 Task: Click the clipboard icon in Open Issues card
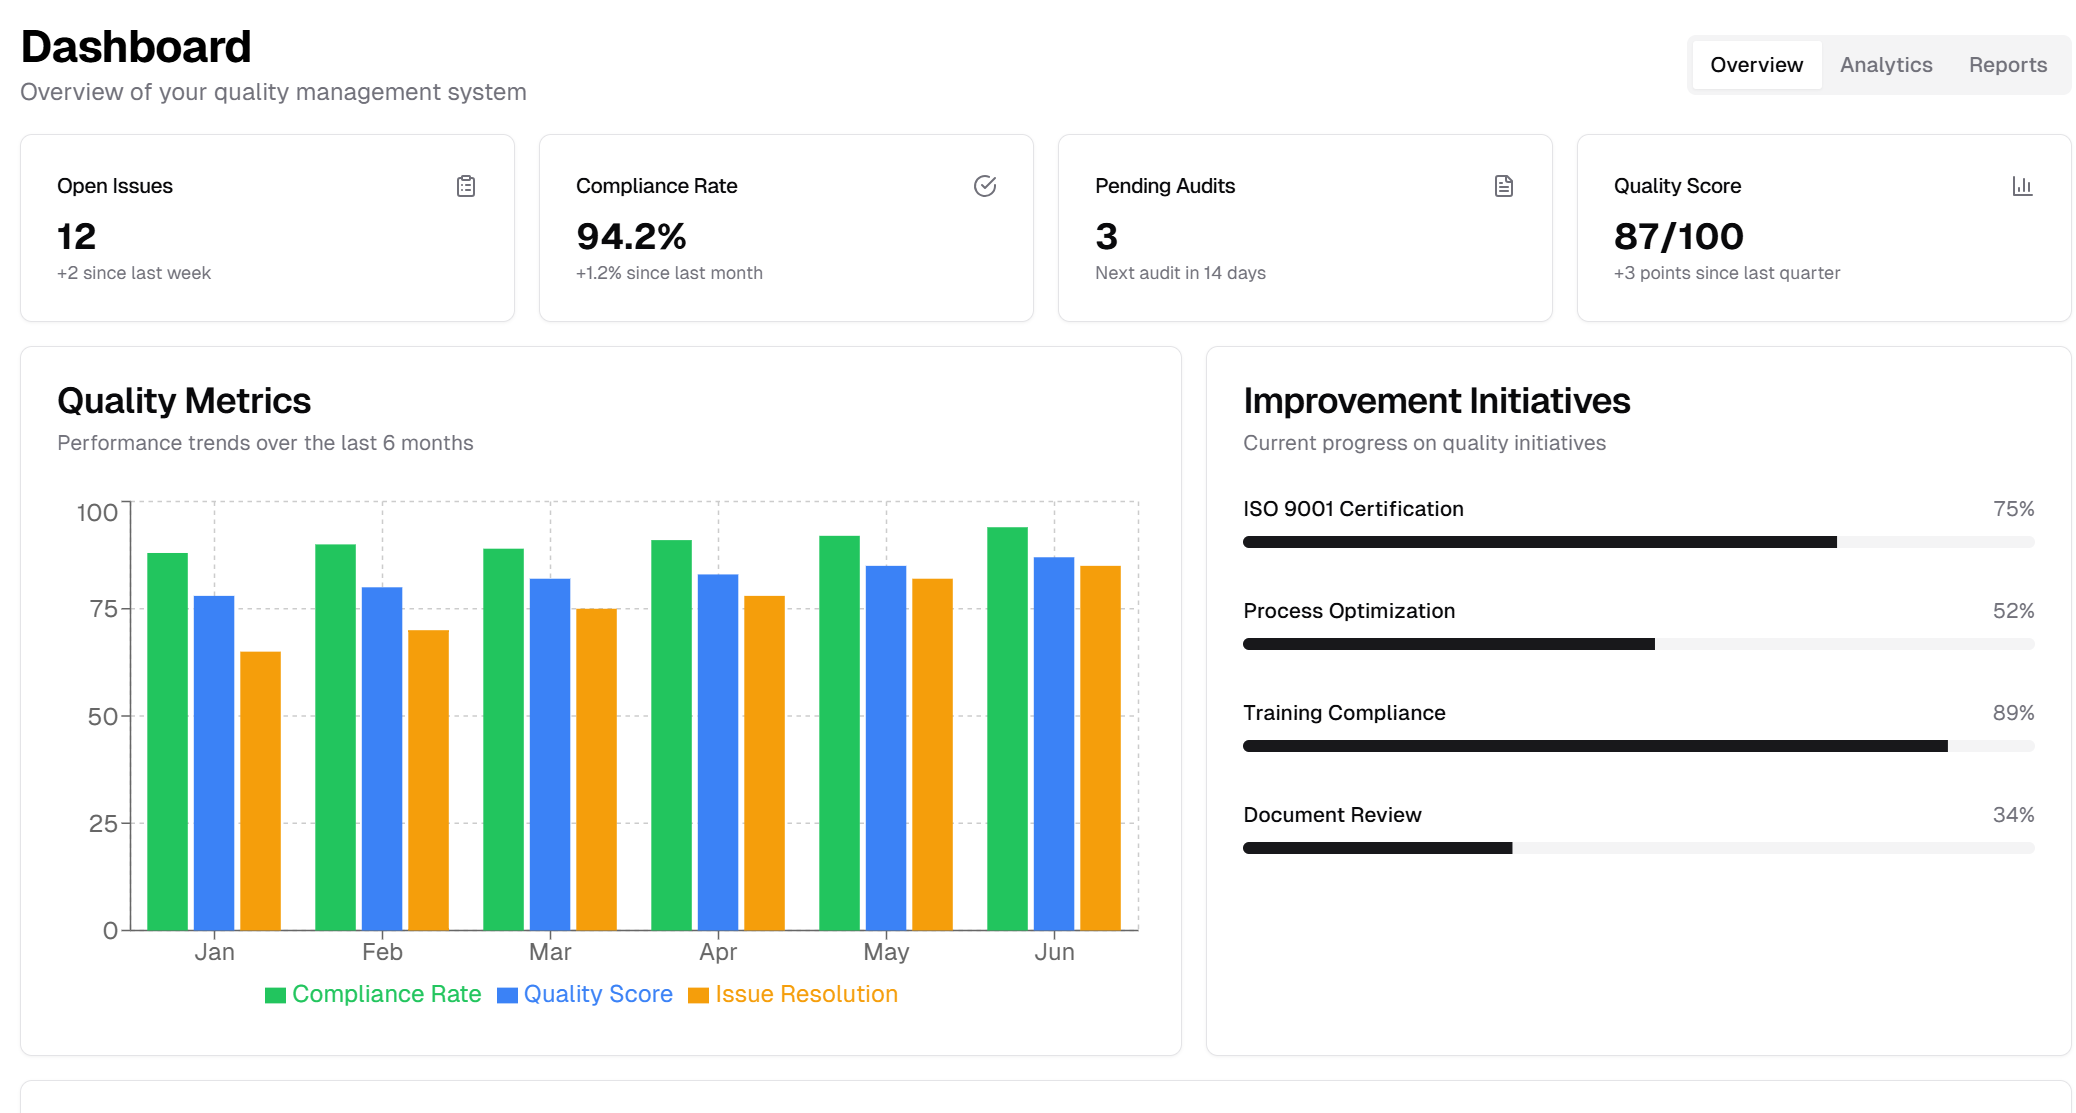(x=466, y=186)
